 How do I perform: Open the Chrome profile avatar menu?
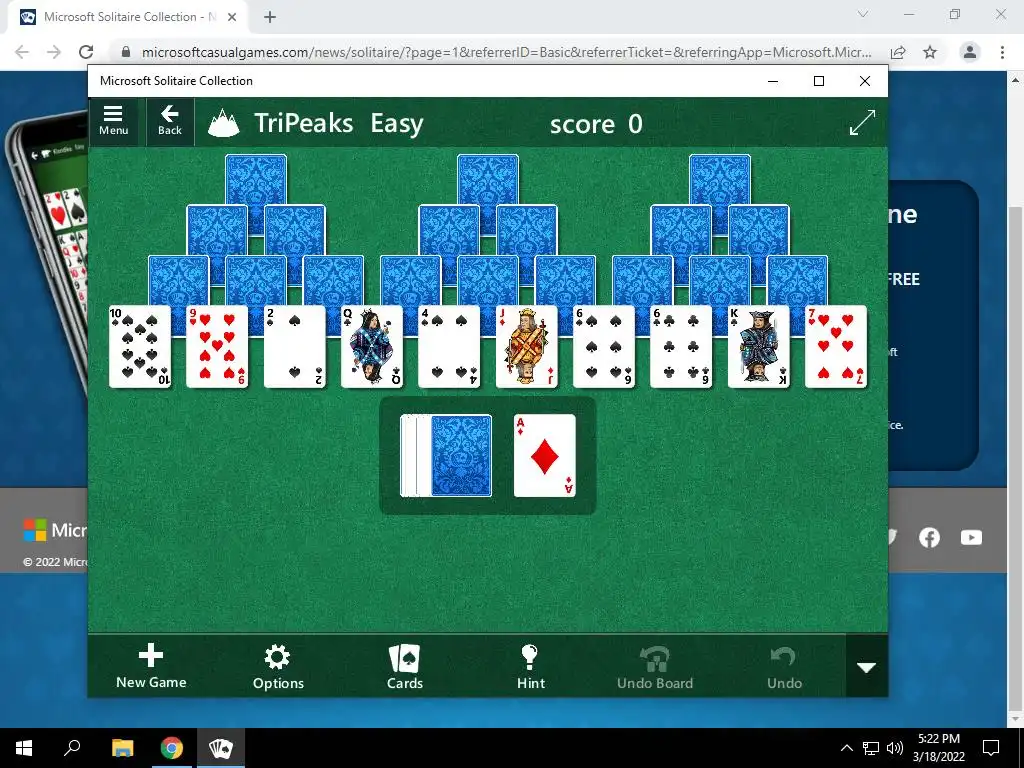pos(970,52)
